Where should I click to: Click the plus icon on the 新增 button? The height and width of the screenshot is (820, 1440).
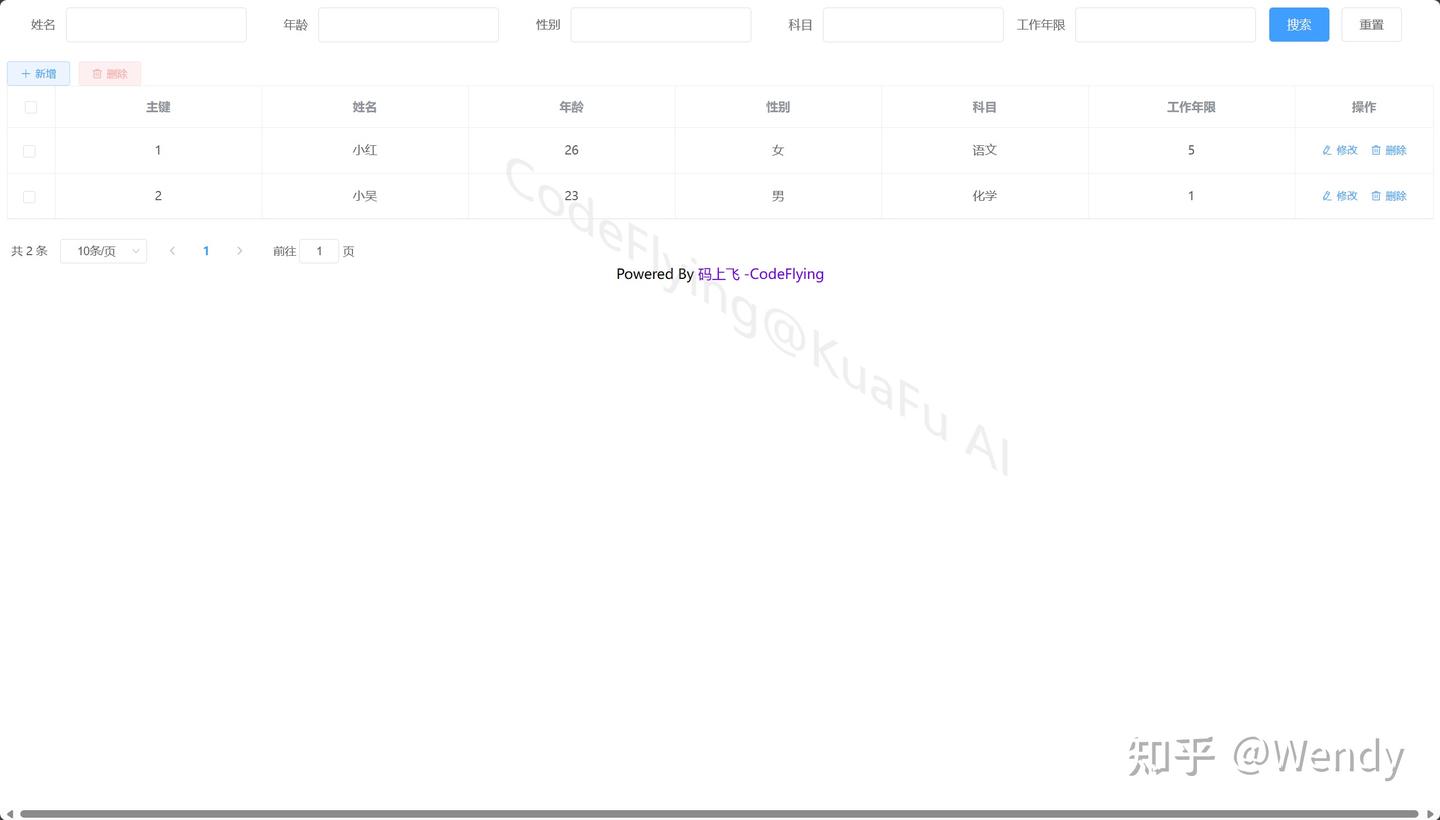pyautogui.click(x=25, y=73)
